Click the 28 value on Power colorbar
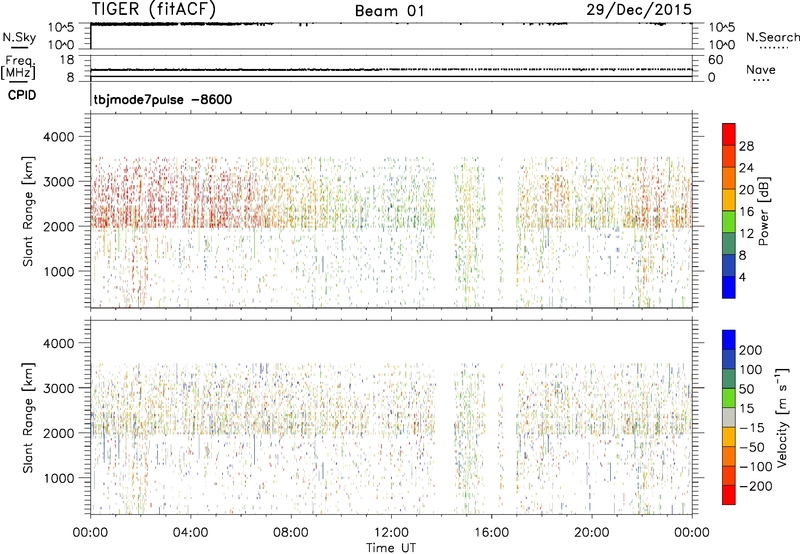Screen dimensions: 800x554 (x=746, y=146)
